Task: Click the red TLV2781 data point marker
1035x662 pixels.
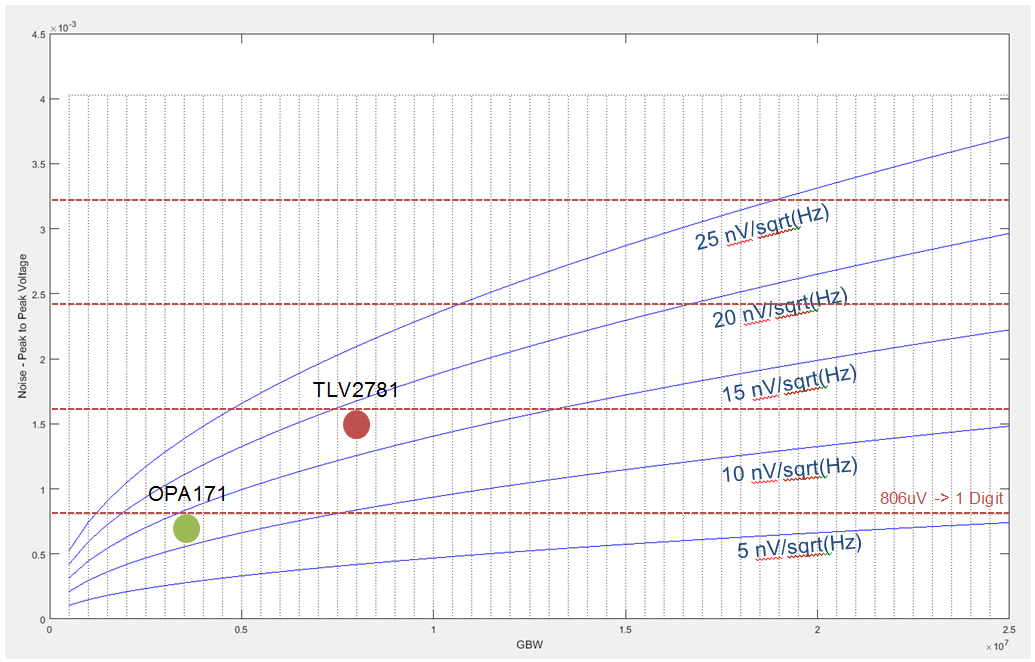Action: [356, 424]
